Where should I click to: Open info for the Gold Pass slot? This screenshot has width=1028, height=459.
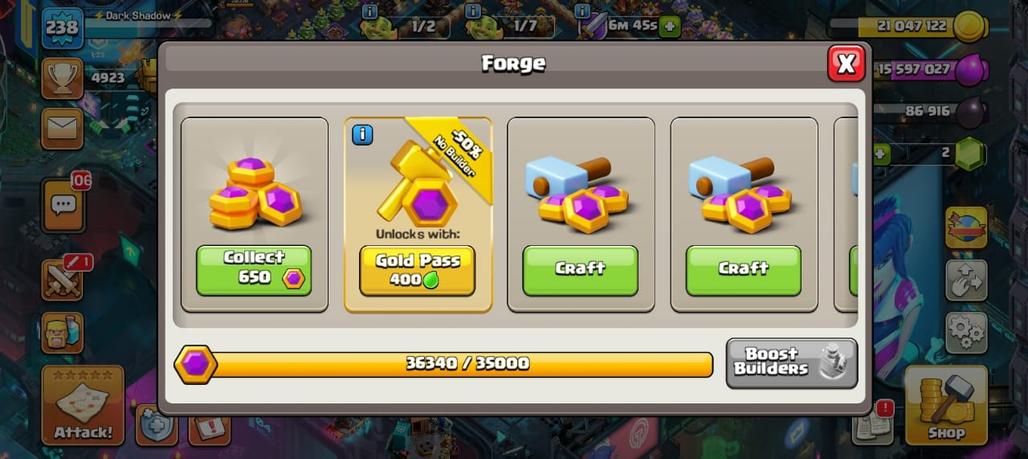[363, 134]
